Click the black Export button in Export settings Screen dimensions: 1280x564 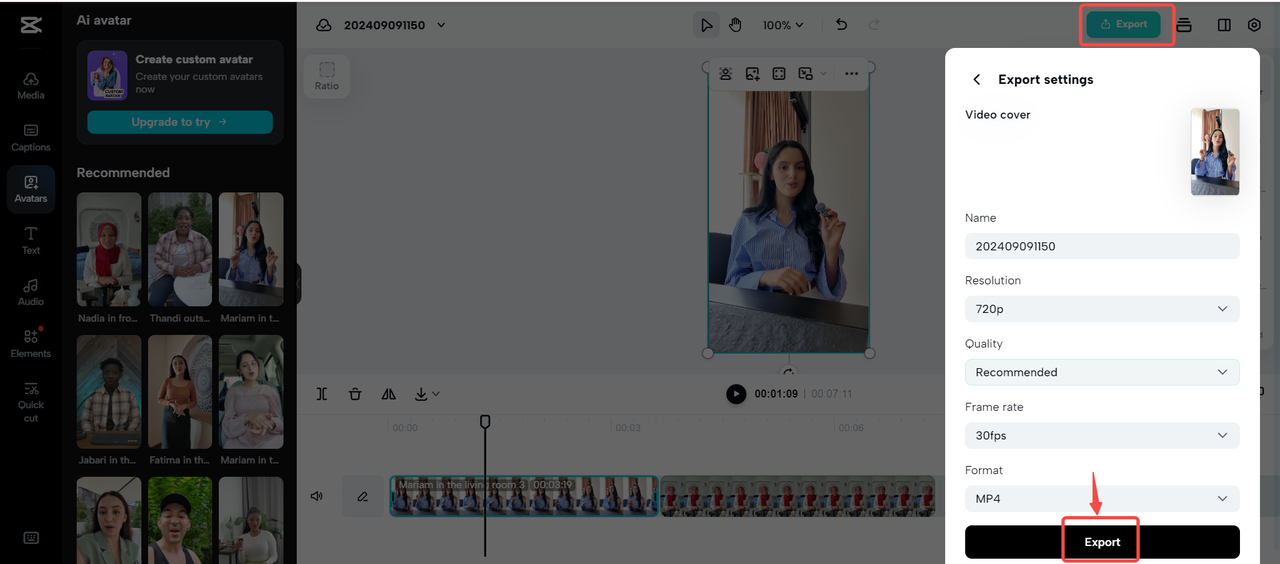[1102, 542]
